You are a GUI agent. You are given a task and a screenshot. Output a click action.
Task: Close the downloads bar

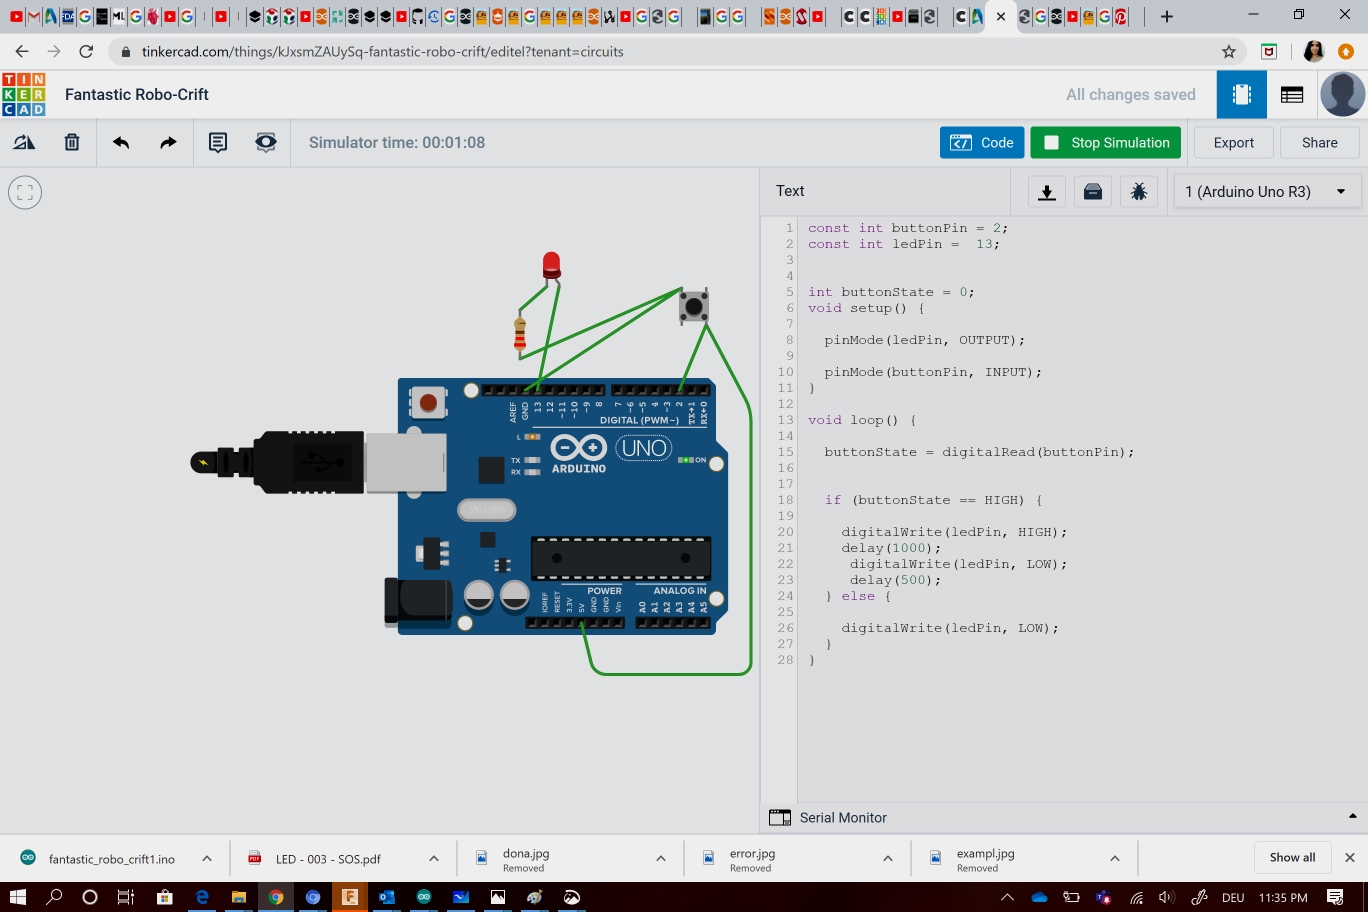click(1349, 857)
